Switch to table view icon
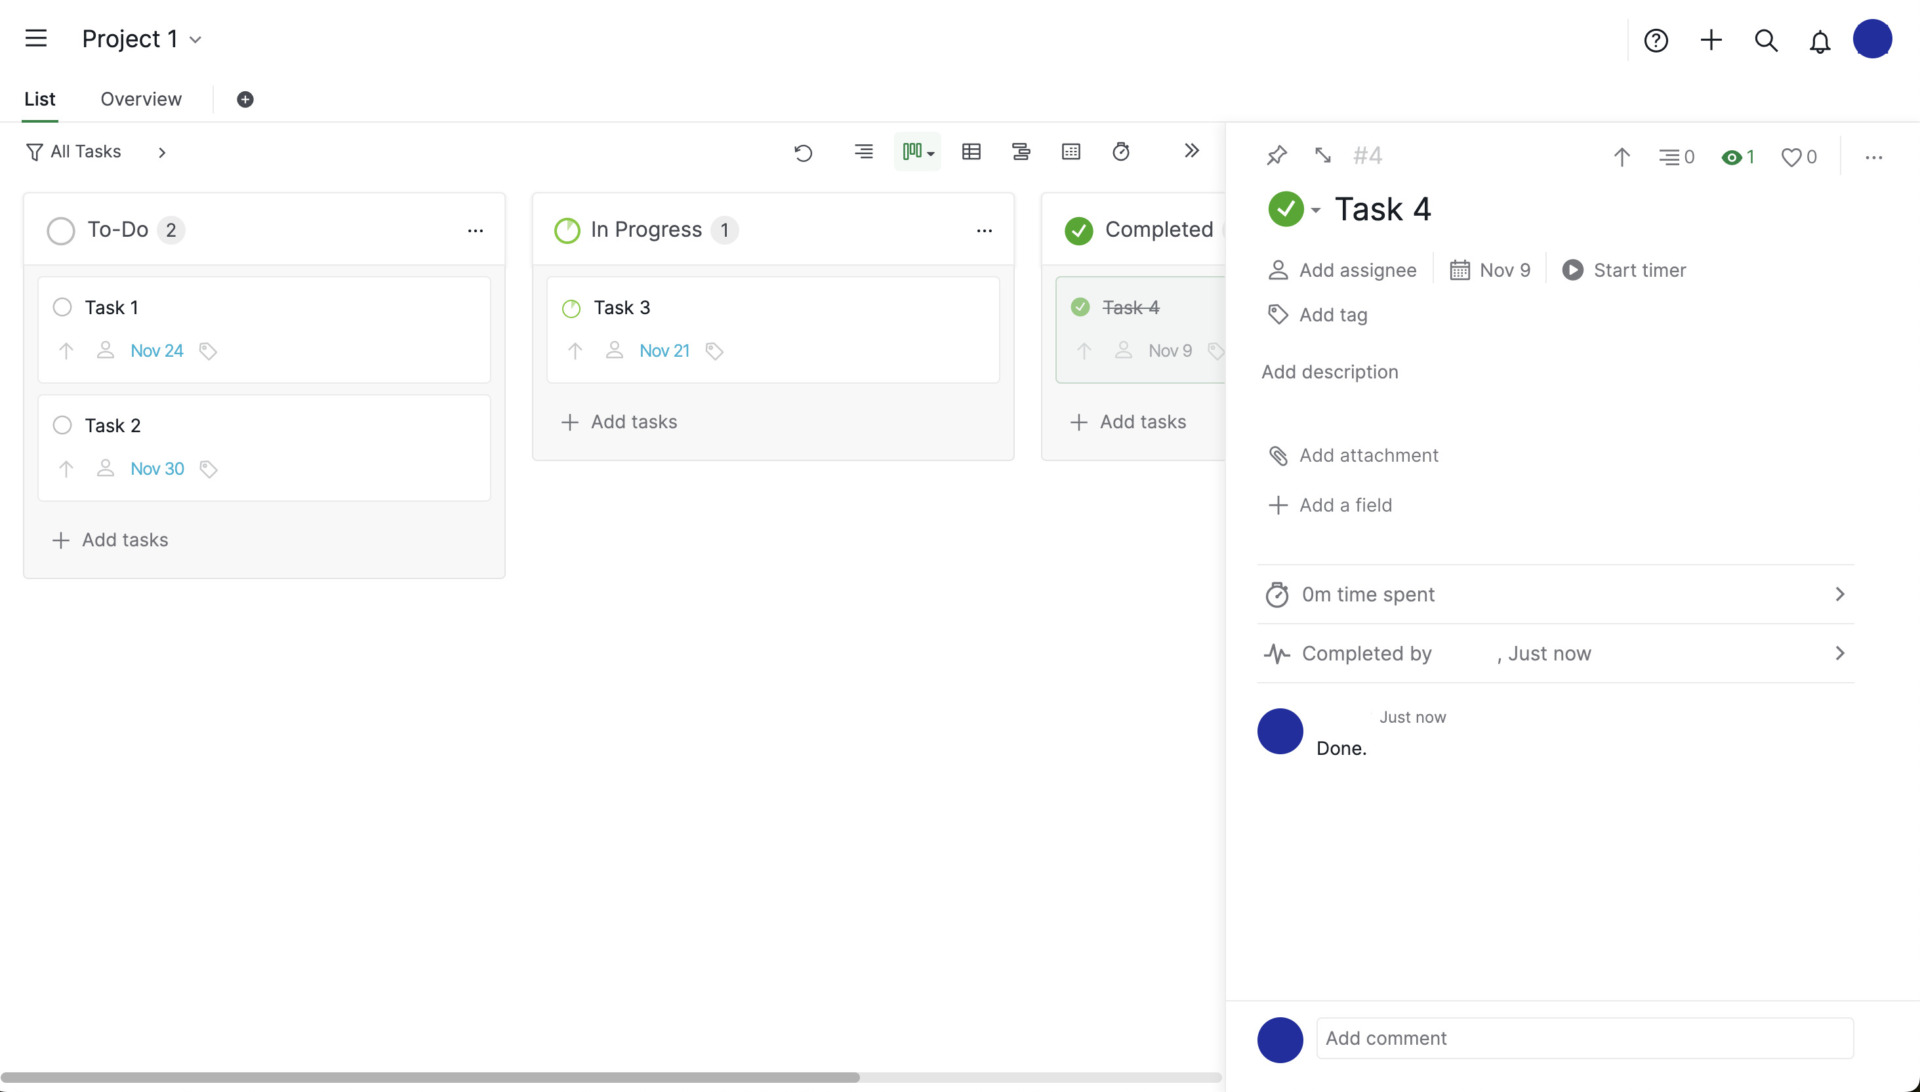Viewport: 1920px width, 1092px height. pos(971,152)
